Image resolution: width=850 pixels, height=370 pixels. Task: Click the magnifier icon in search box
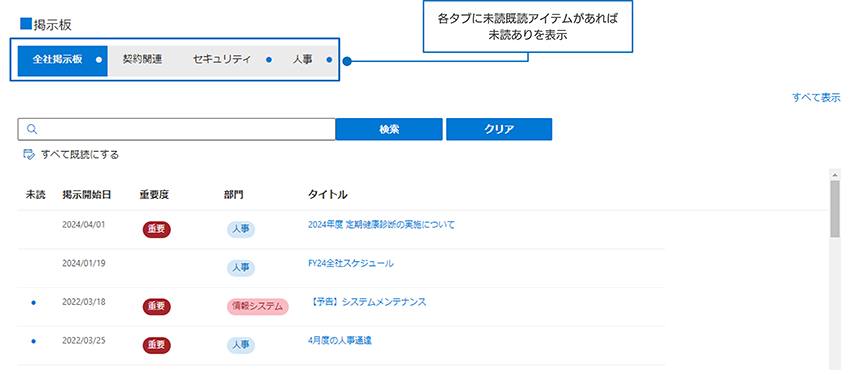click(31, 129)
